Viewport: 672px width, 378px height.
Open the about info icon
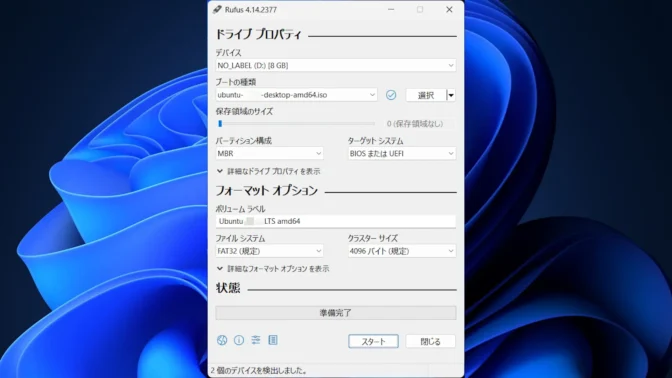point(239,340)
